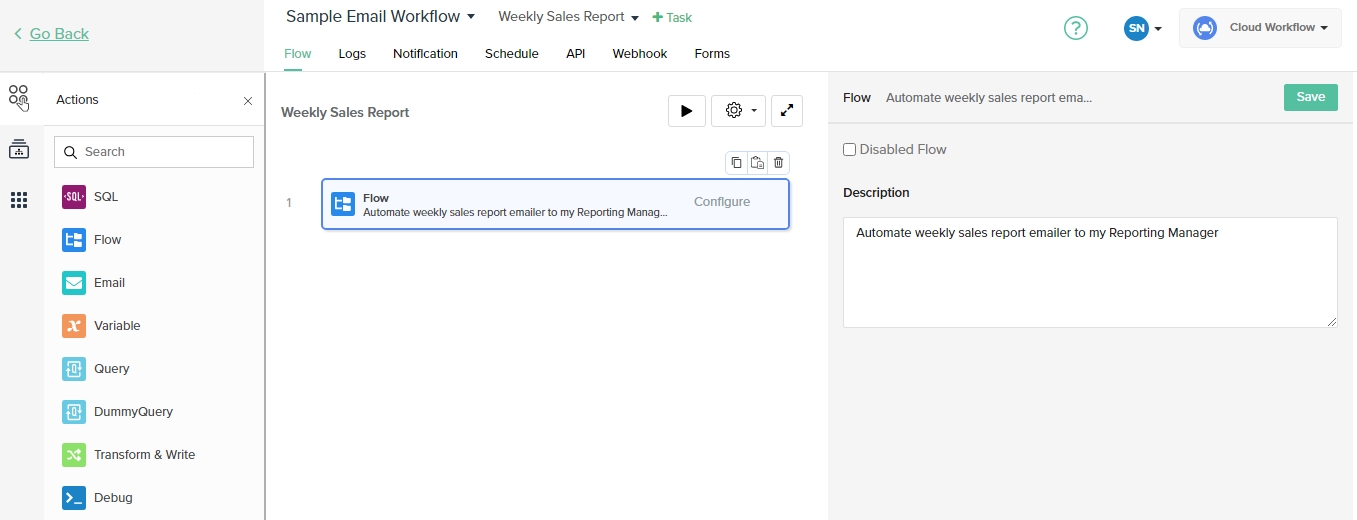Follow the Go Back link

click(x=58, y=34)
